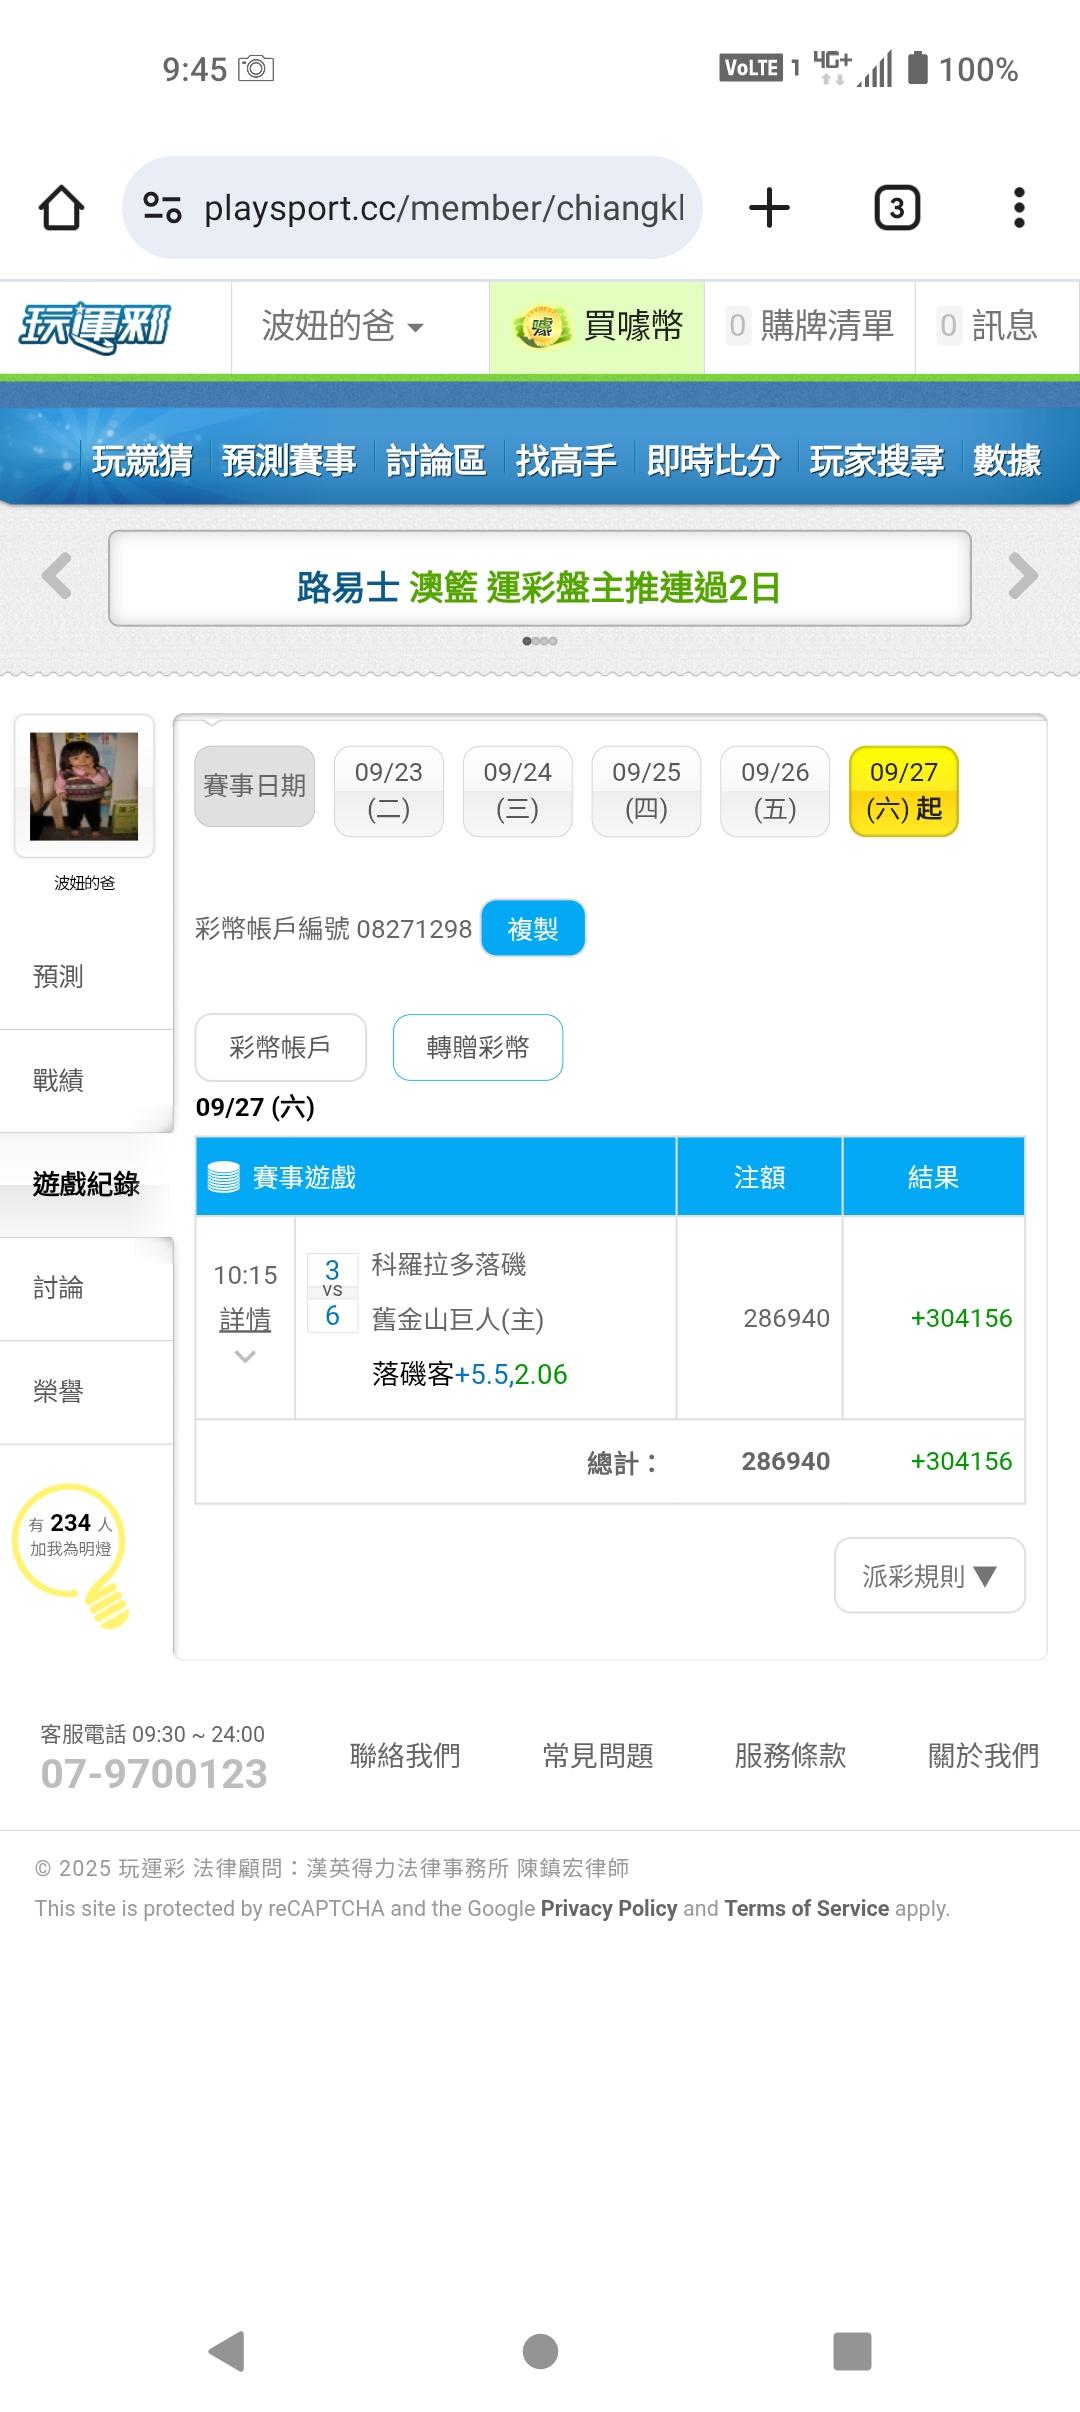Viewport: 1080px width, 2412px height.
Task: Click the blue 複製 copy button
Action: pyautogui.click(x=532, y=929)
